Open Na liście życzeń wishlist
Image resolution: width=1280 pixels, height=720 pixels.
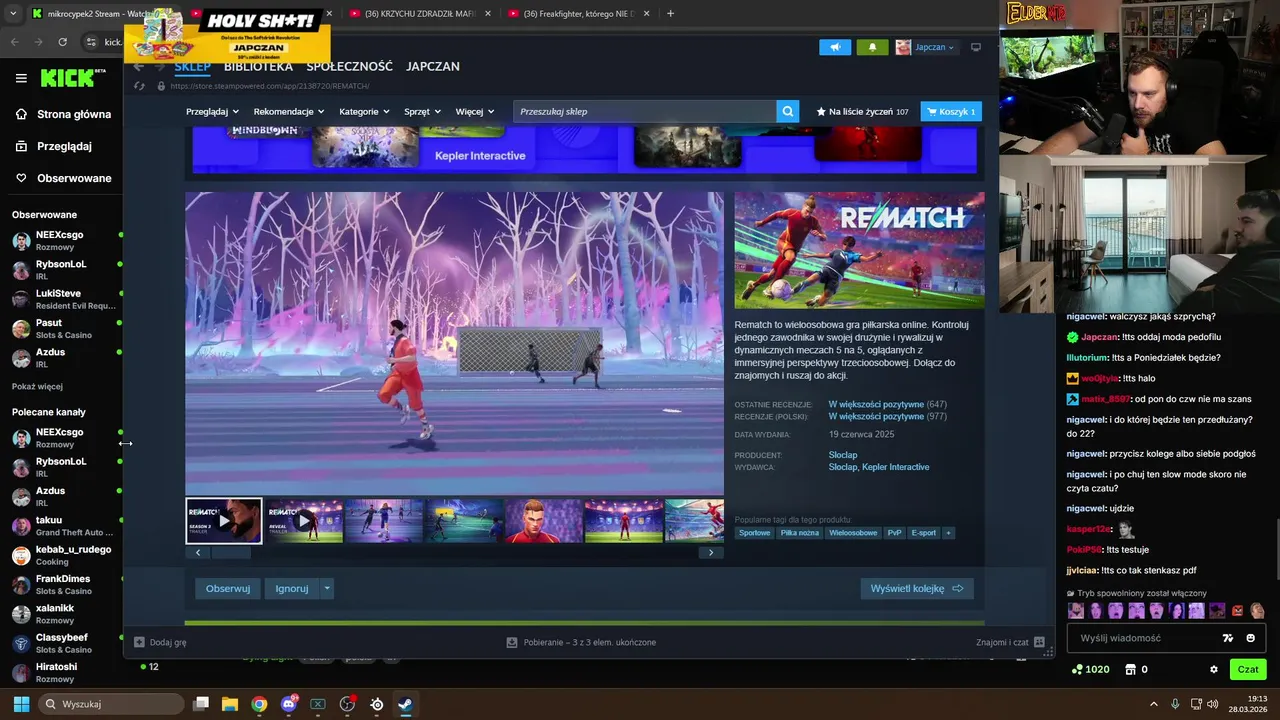point(862,111)
